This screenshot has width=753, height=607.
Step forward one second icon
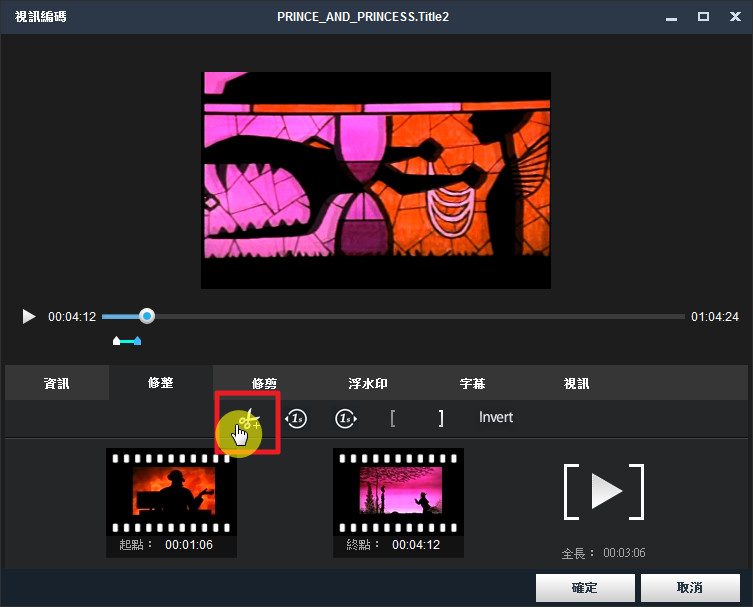pos(345,418)
